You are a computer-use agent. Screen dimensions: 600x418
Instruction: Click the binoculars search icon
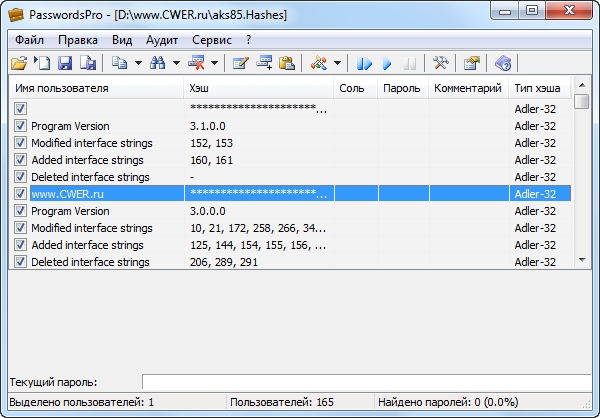point(157,63)
